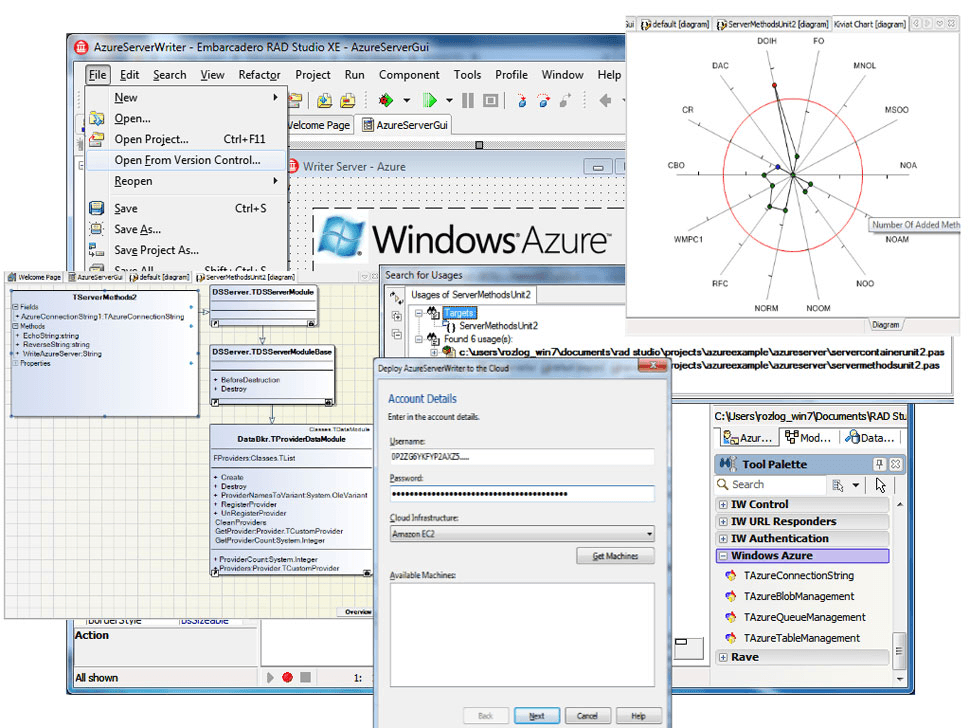Click the macro play triangle button
This screenshot has width=970, height=728.
coord(270,677)
